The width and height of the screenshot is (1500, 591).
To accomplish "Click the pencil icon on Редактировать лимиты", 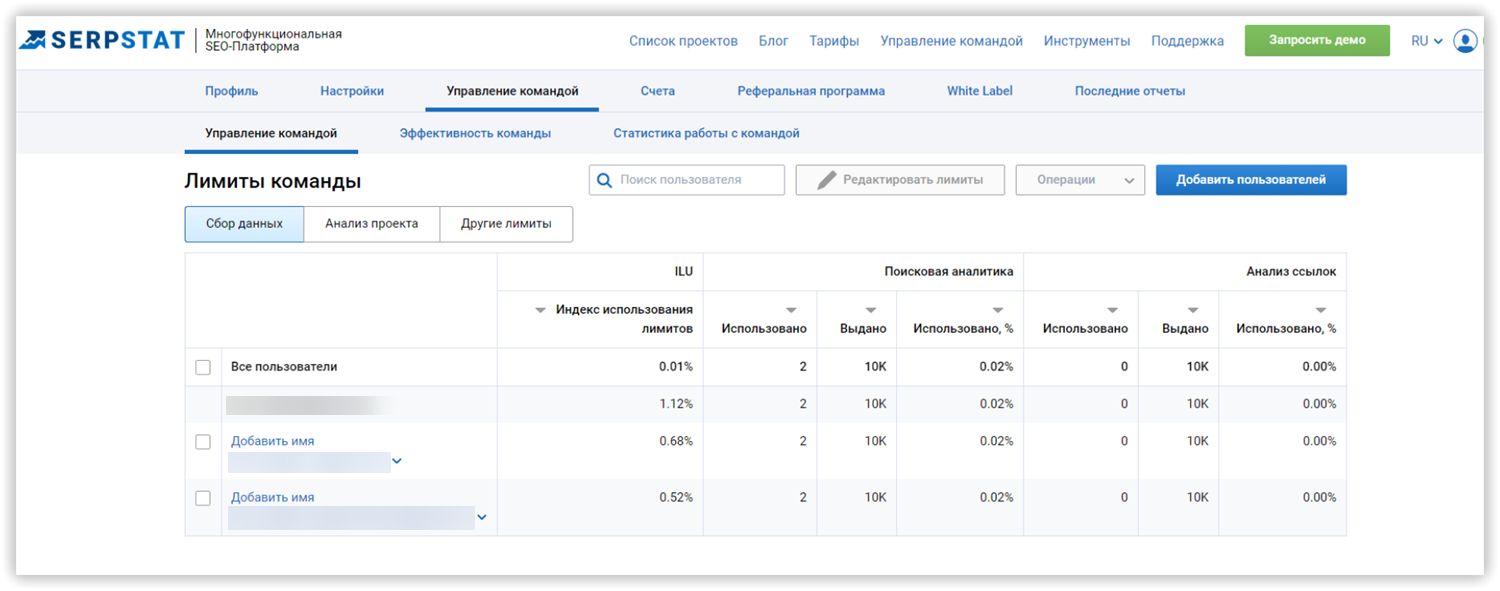I will (826, 180).
